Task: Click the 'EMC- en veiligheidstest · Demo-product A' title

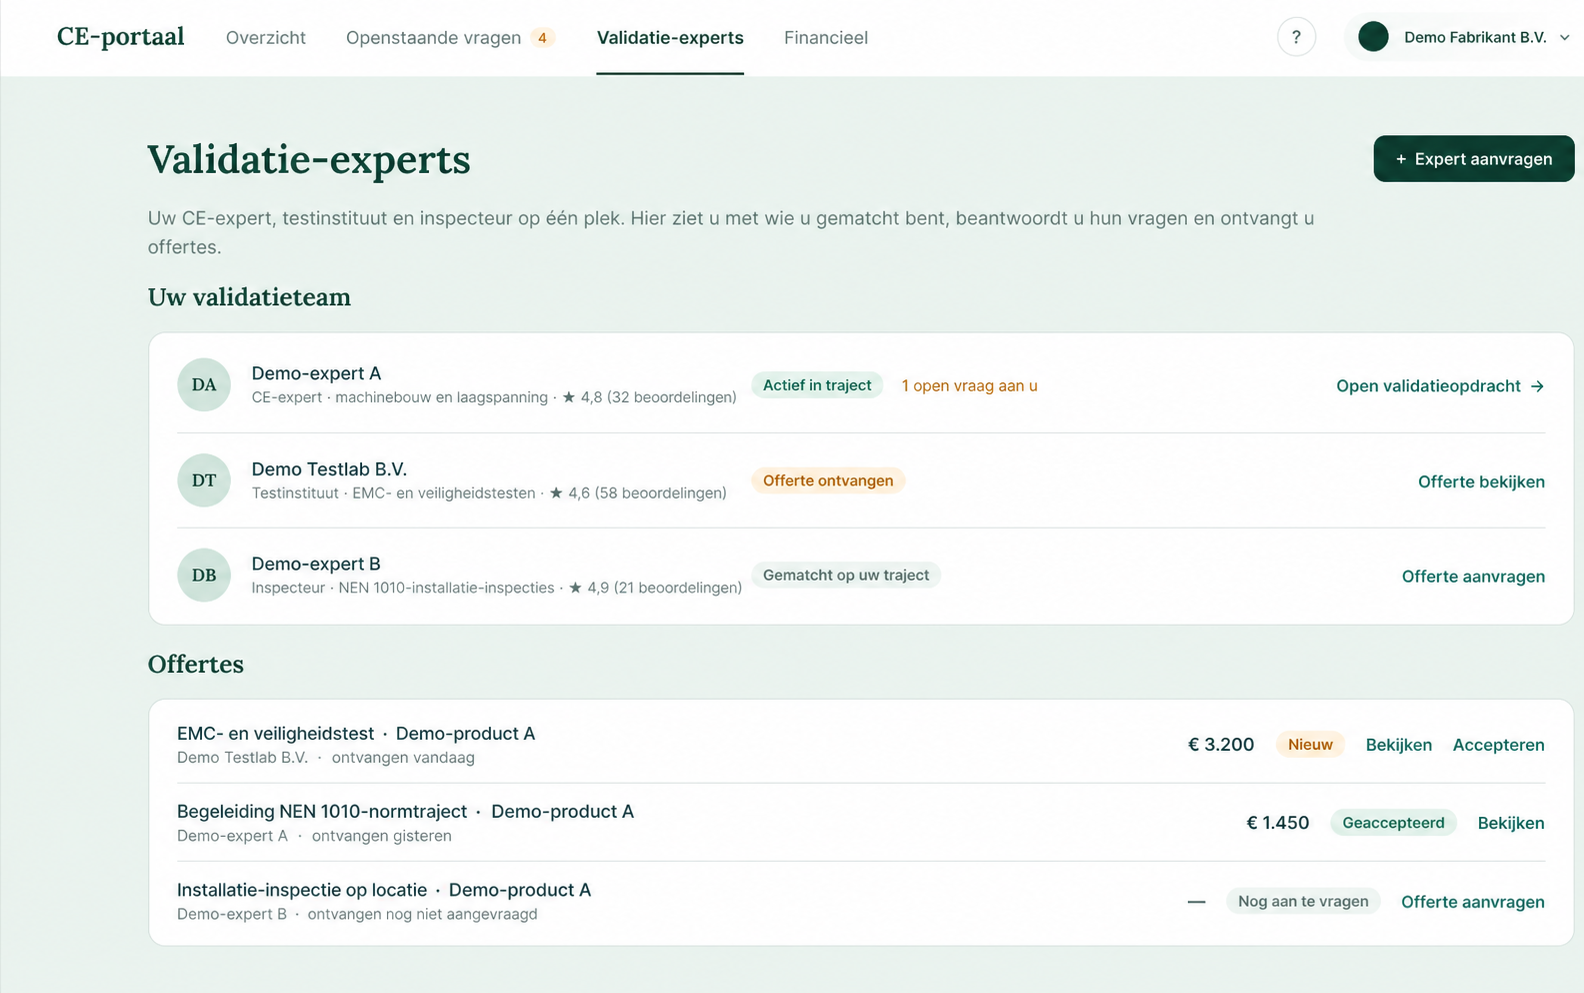Action: pyautogui.click(x=356, y=734)
